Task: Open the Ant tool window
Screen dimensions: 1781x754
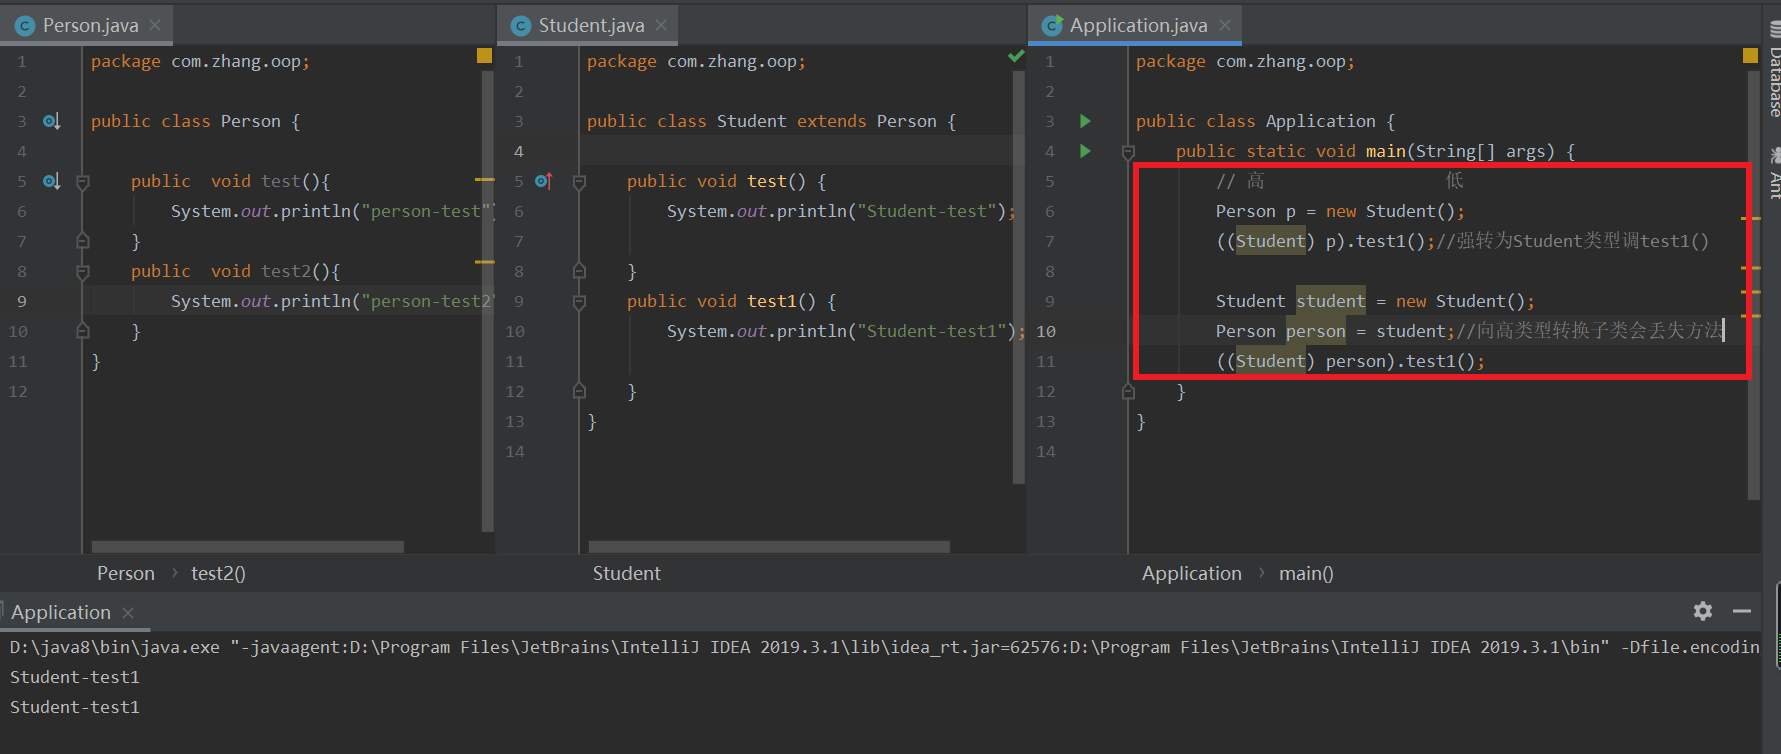Action: pos(1773,174)
